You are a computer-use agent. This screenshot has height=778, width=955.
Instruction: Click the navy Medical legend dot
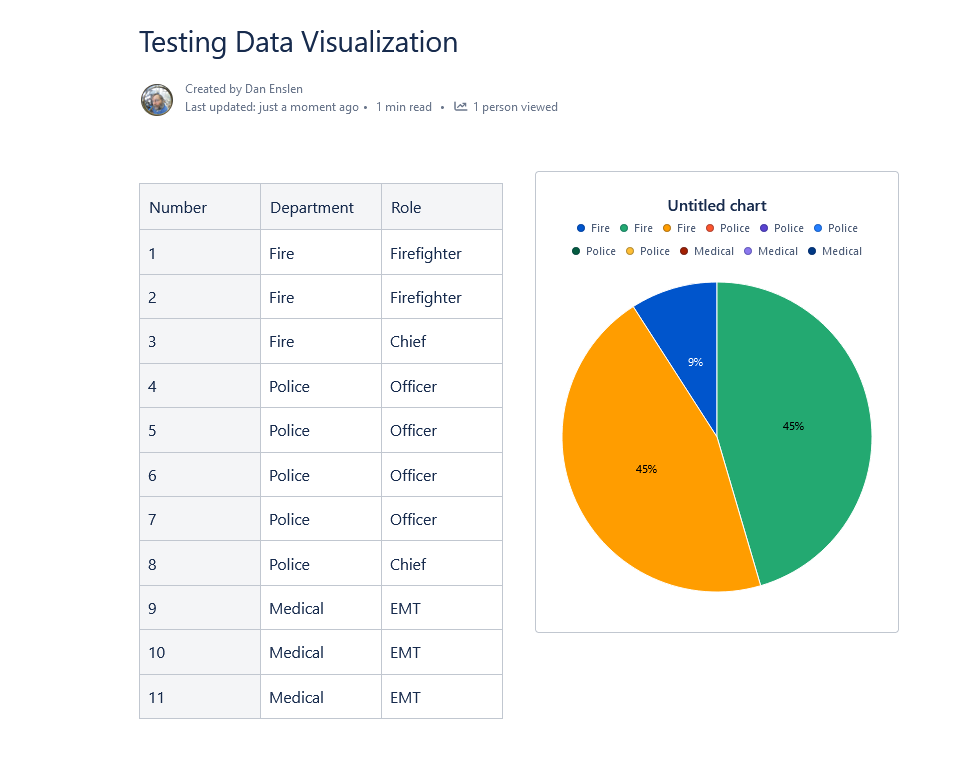click(810, 251)
